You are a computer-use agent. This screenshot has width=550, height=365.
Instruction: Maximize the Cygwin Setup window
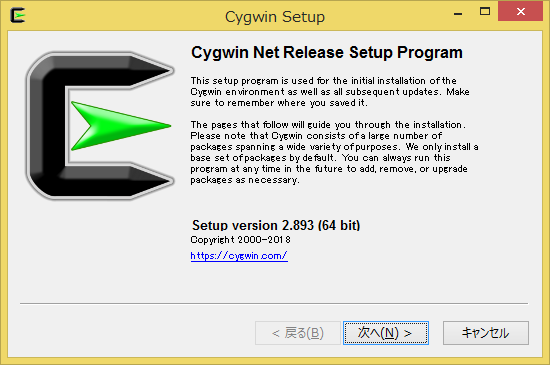tap(485, 12)
